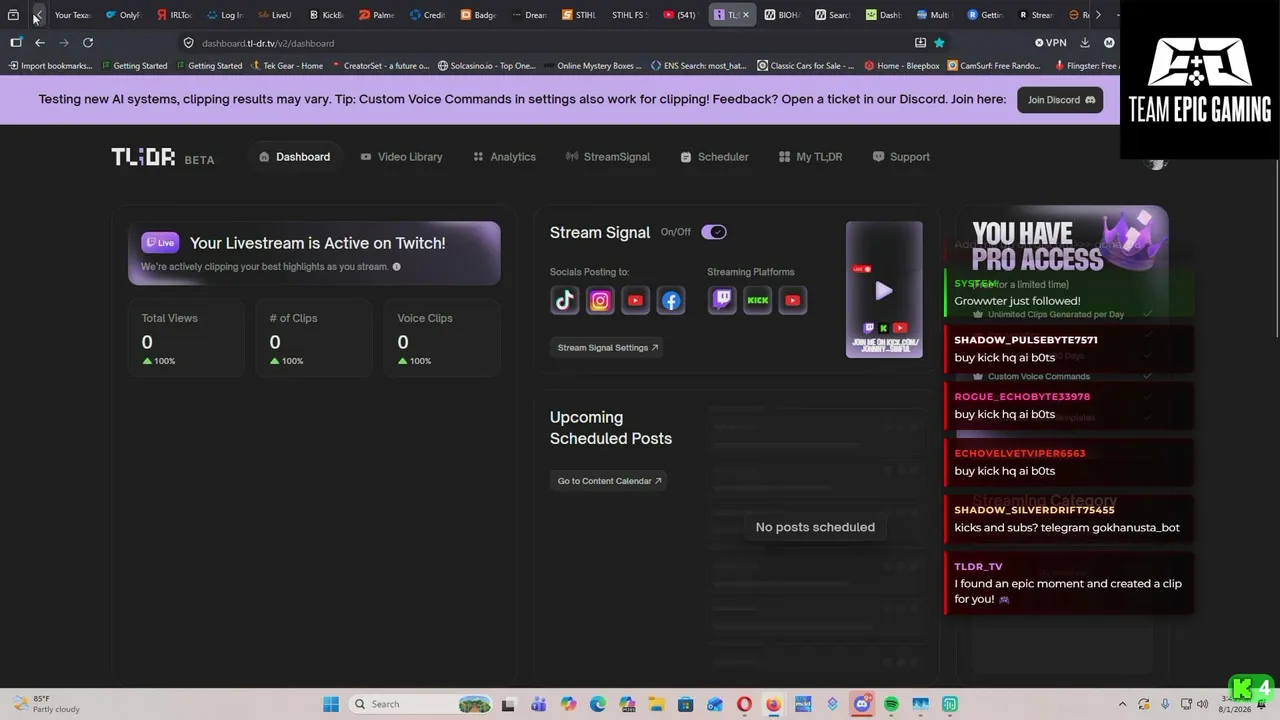1280x720 pixels.
Task: Click the info icon beside the clipping status
Action: point(397,267)
